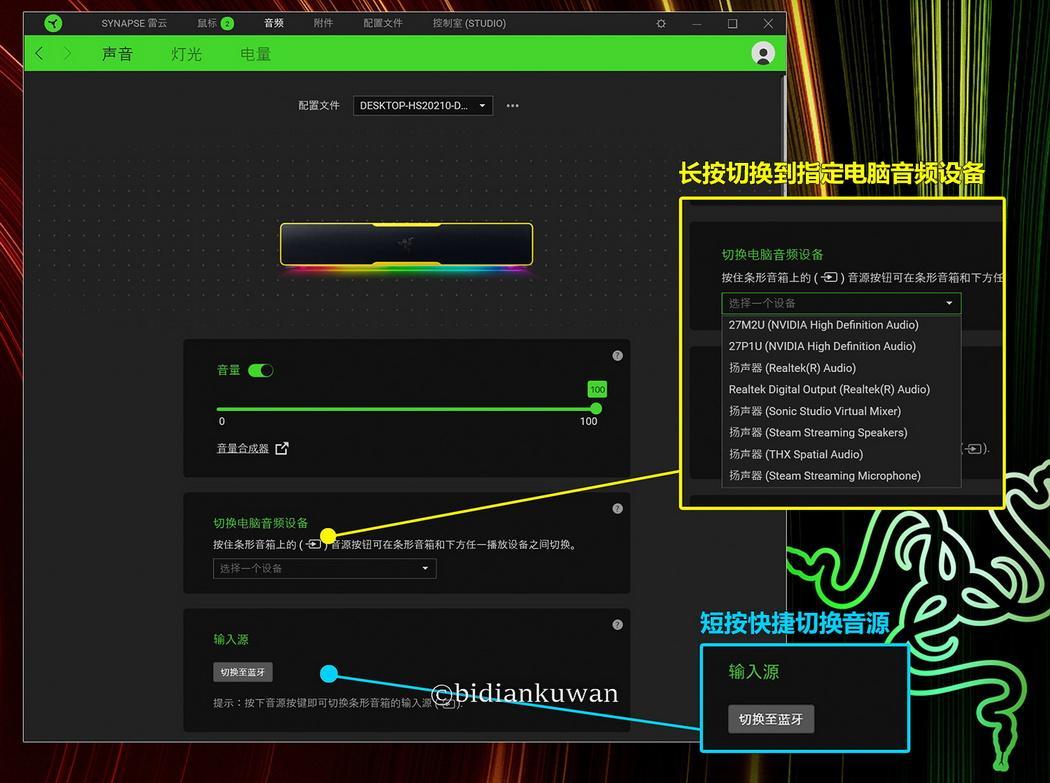Minimize the Synapse window

click(x=697, y=23)
